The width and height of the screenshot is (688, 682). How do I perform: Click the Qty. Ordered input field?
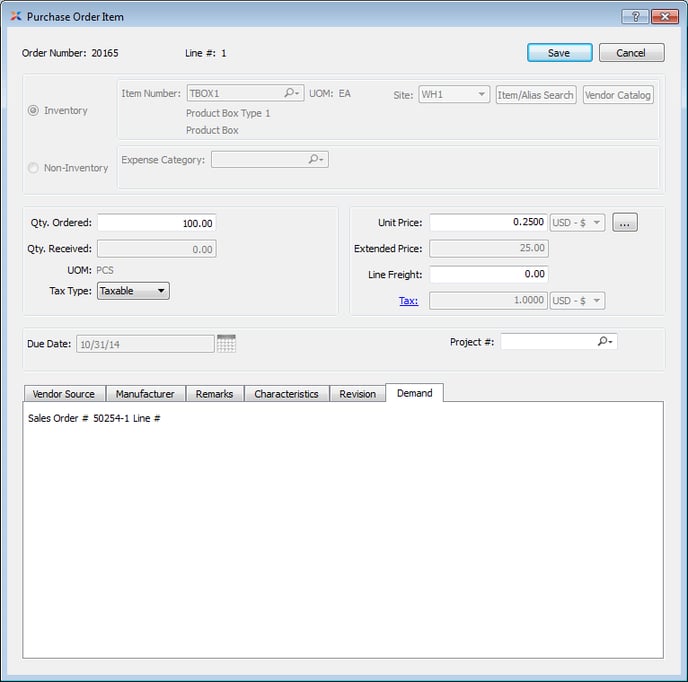[x=156, y=224]
